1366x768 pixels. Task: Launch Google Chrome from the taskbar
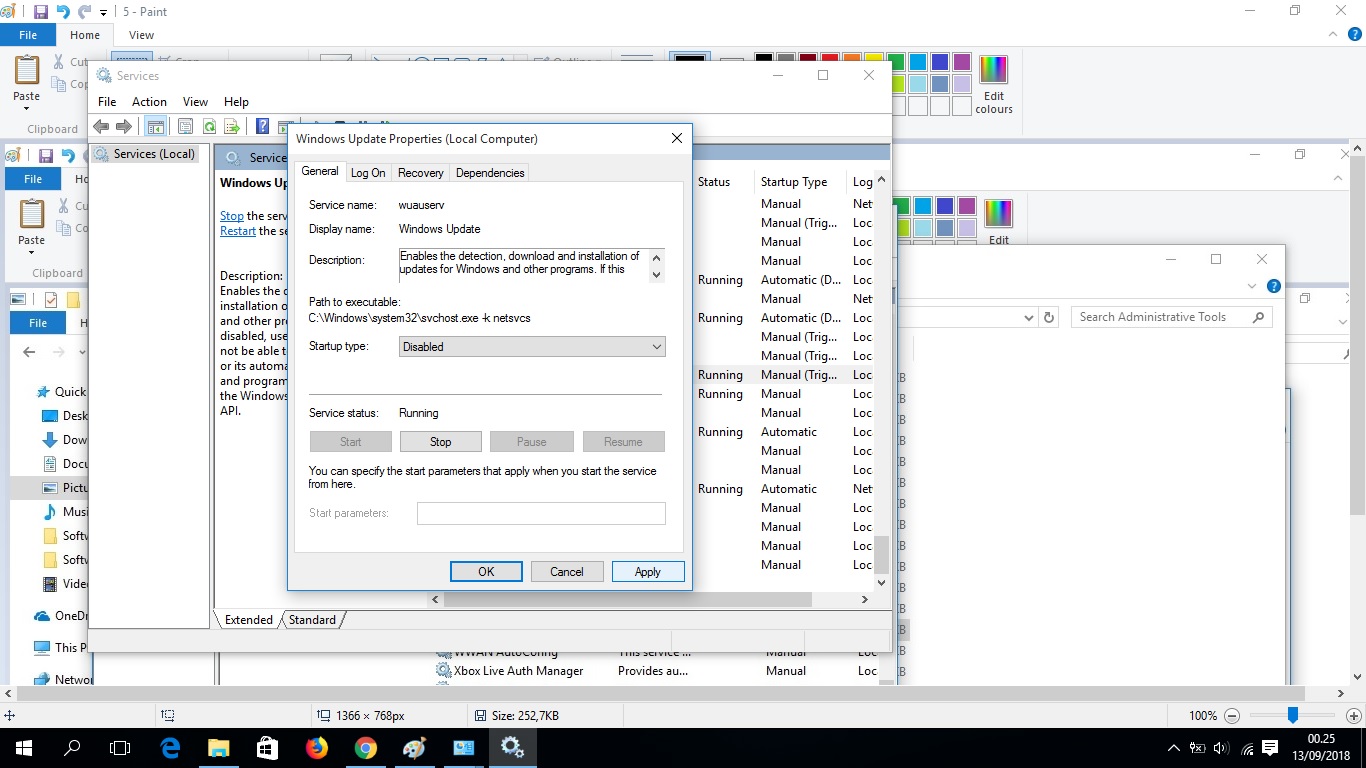click(366, 748)
